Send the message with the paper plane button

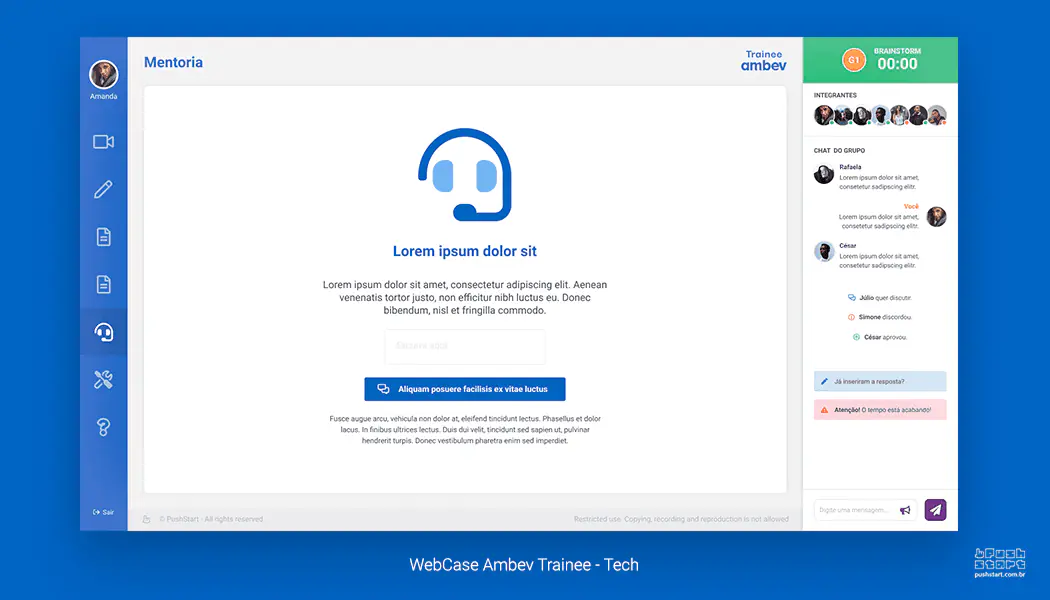tap(935, 510)
